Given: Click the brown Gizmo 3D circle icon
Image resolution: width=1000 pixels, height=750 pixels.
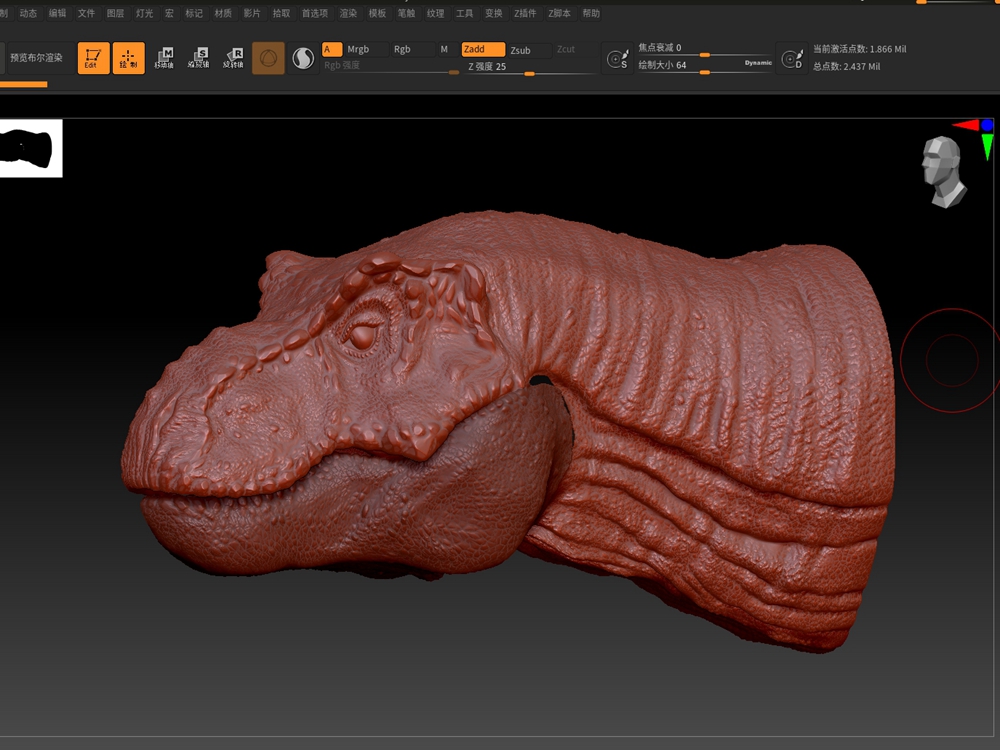Looking at the screenshot, I should pos(268,58).
